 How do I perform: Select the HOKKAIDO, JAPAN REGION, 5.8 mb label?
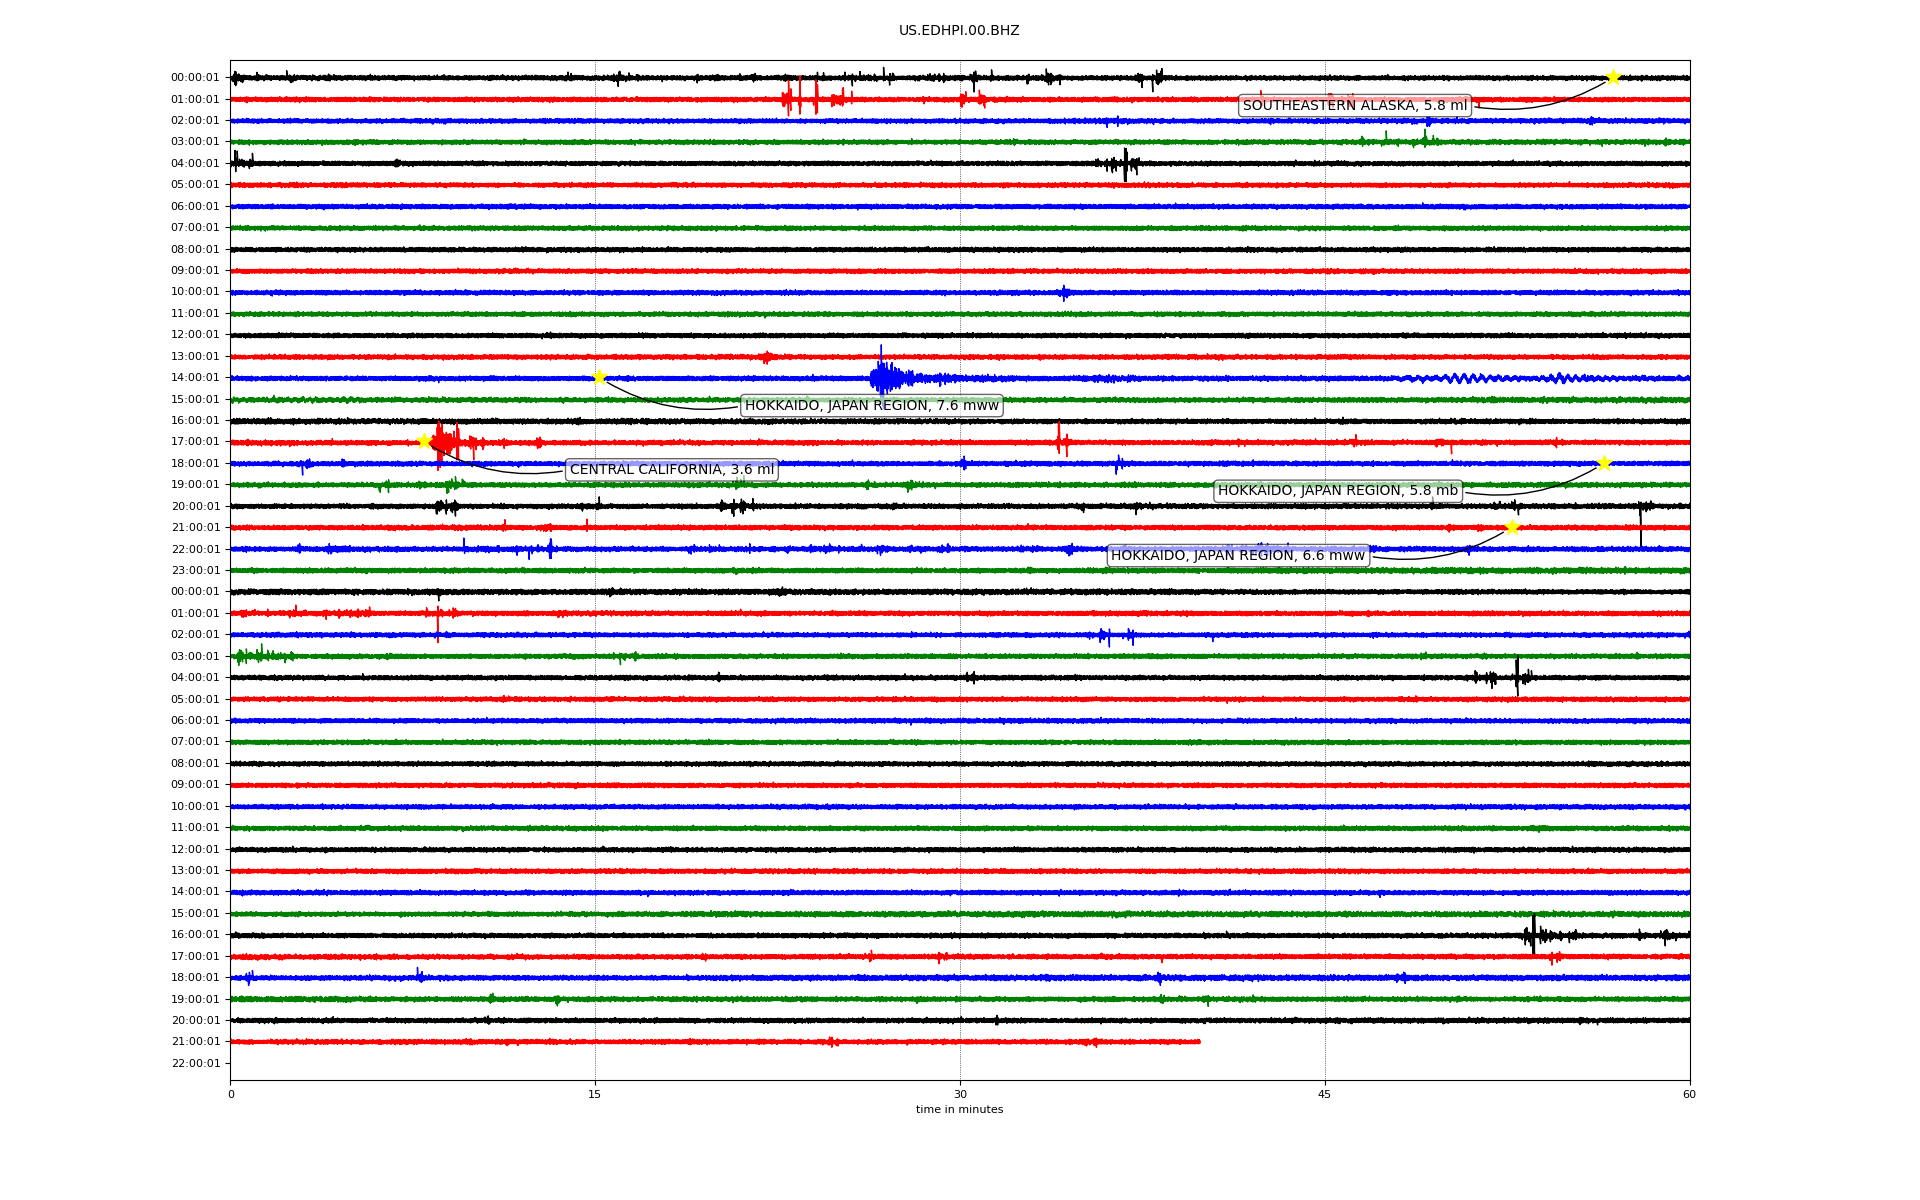pyautogui.click(x=1337, y=490)
